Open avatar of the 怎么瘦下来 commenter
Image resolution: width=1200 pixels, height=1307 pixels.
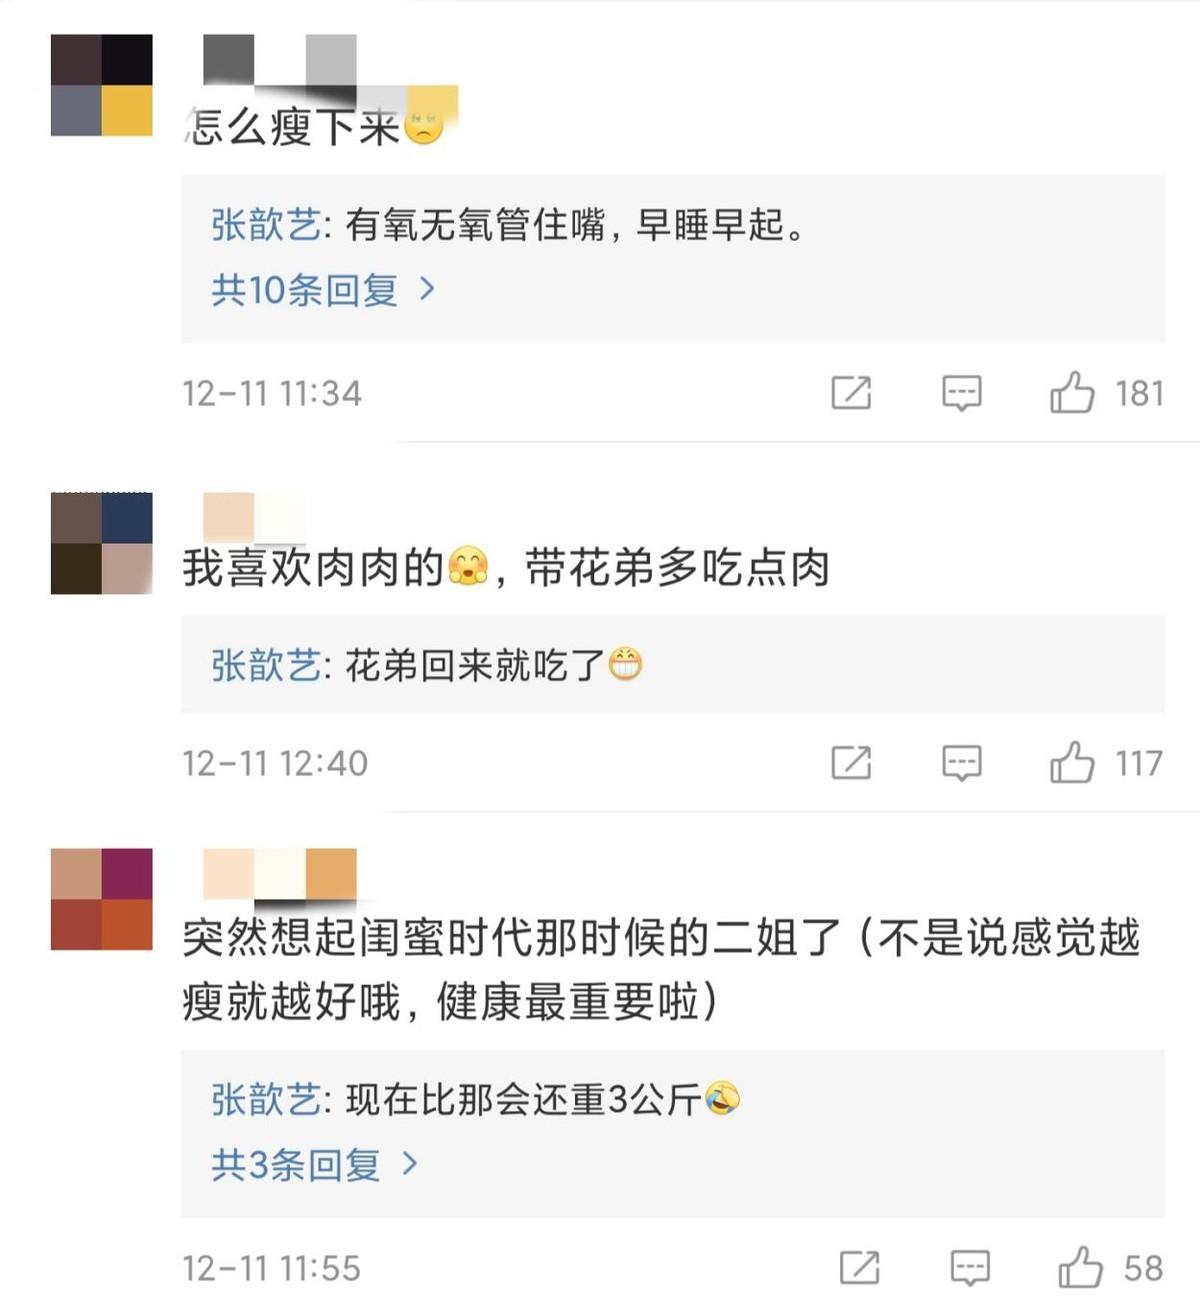tap(102, 85)
